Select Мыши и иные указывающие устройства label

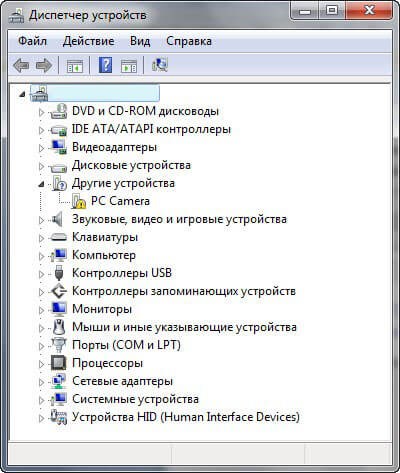[184, 327]
